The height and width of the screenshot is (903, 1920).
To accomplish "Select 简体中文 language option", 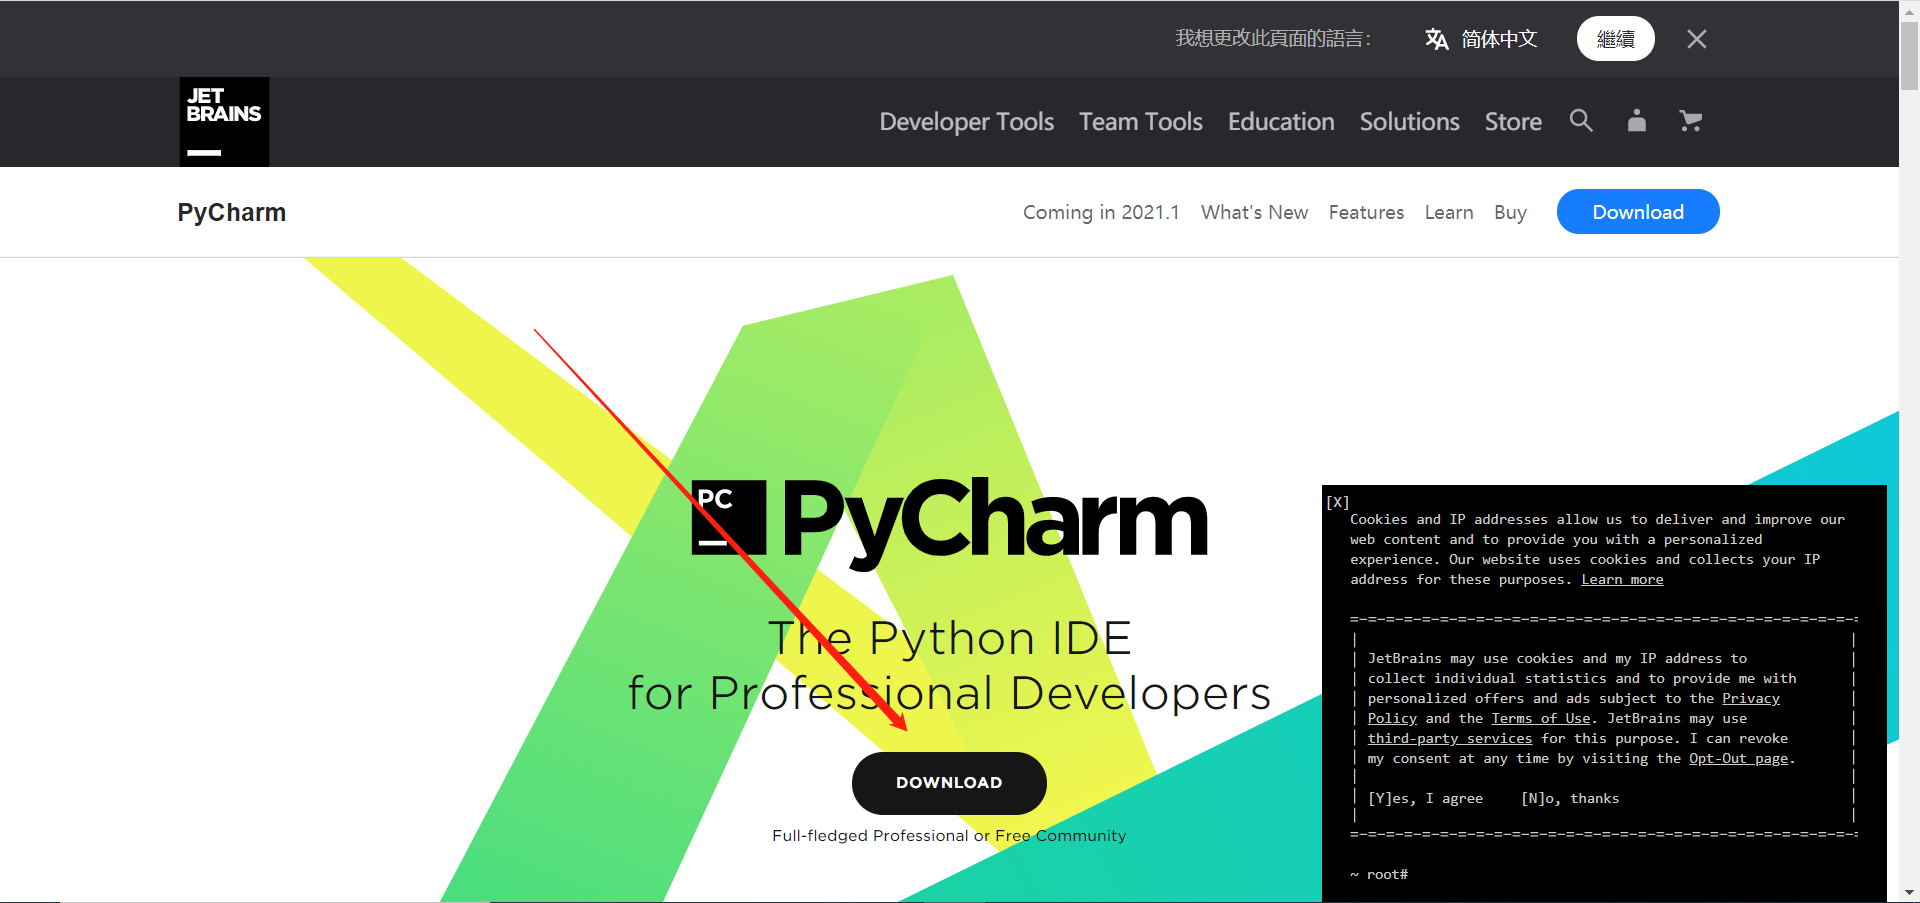I will [1499, 39].
